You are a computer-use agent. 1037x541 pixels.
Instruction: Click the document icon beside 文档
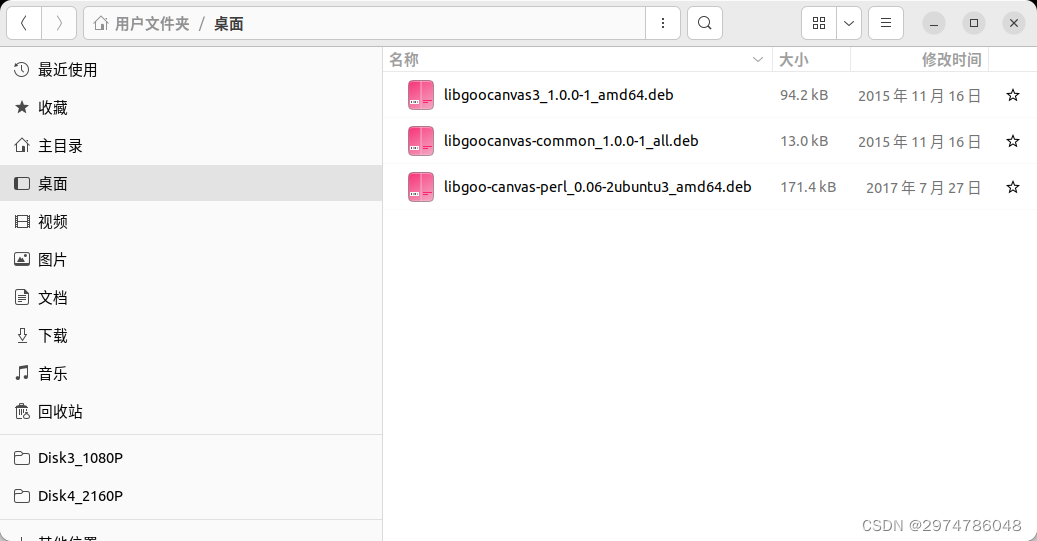pos(22,298)
